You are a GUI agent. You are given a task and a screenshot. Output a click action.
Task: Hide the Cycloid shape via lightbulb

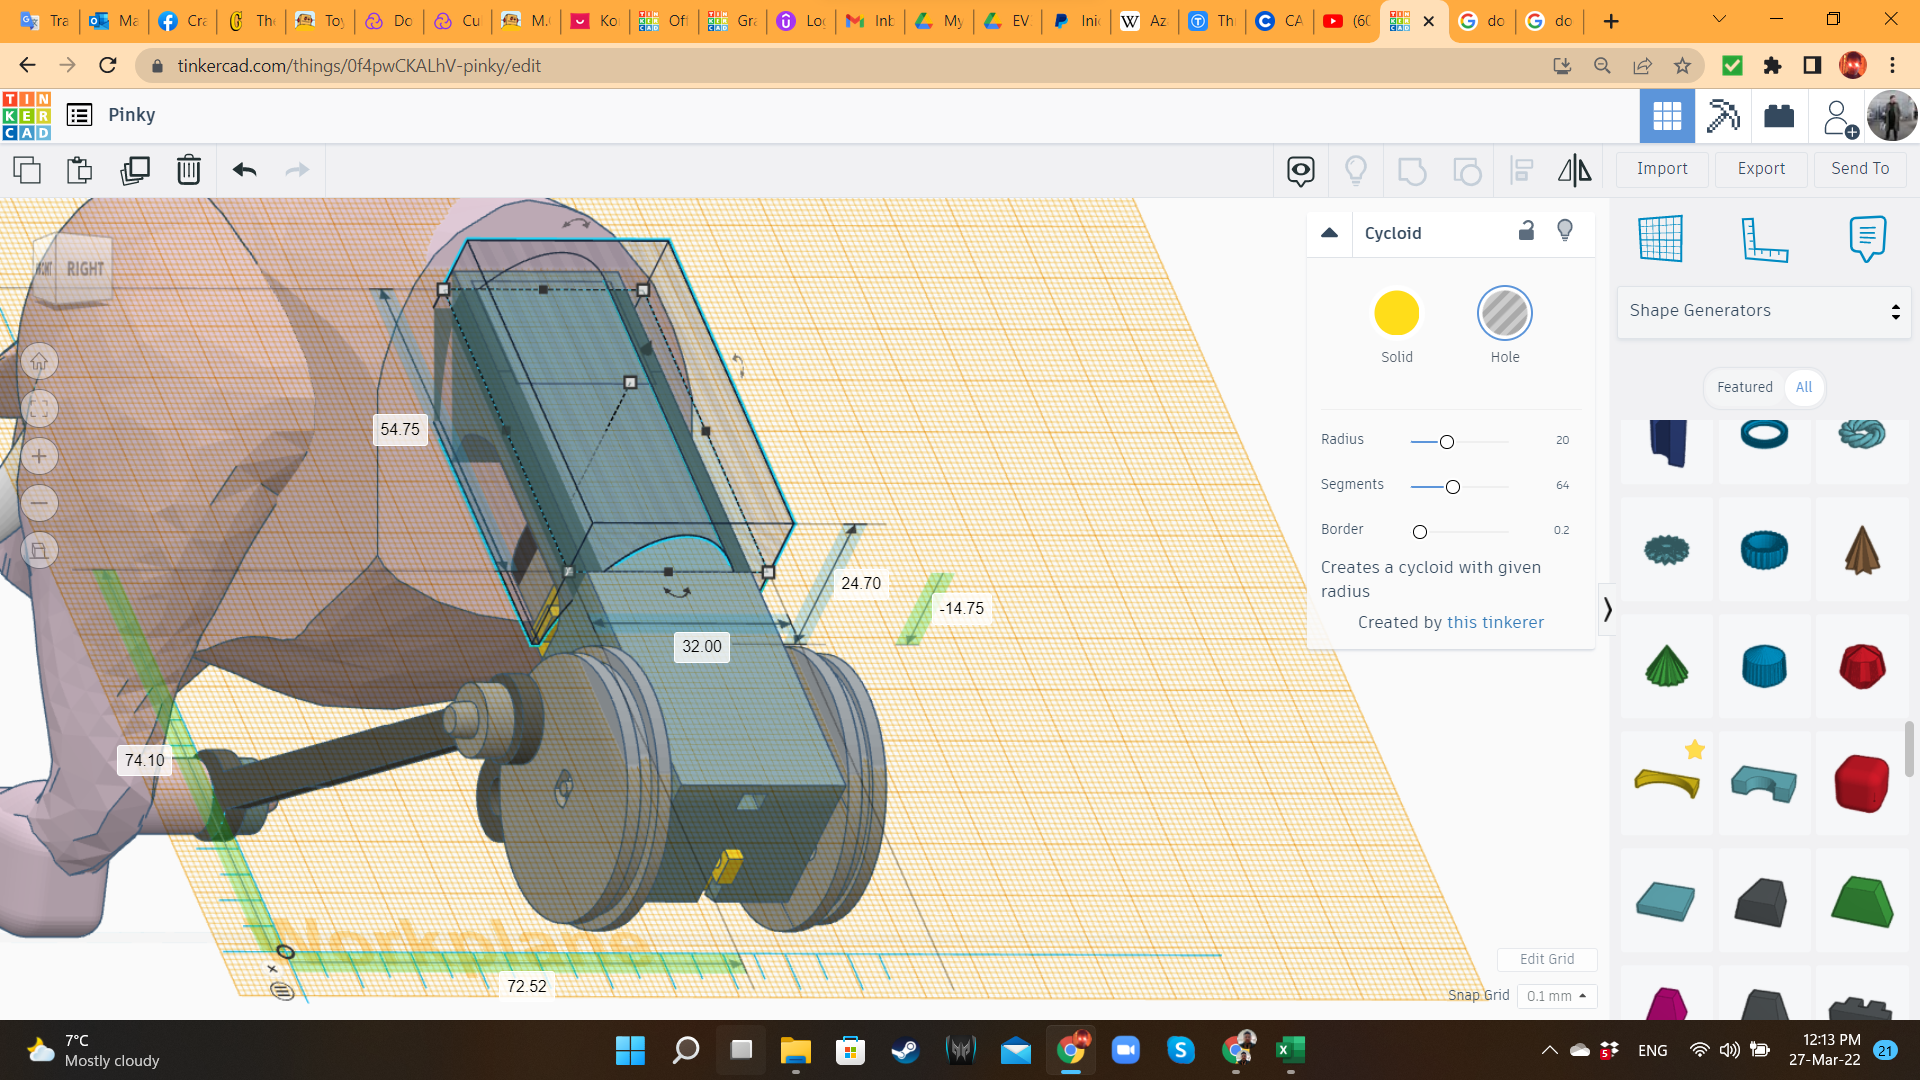[x=1565, y=231]
